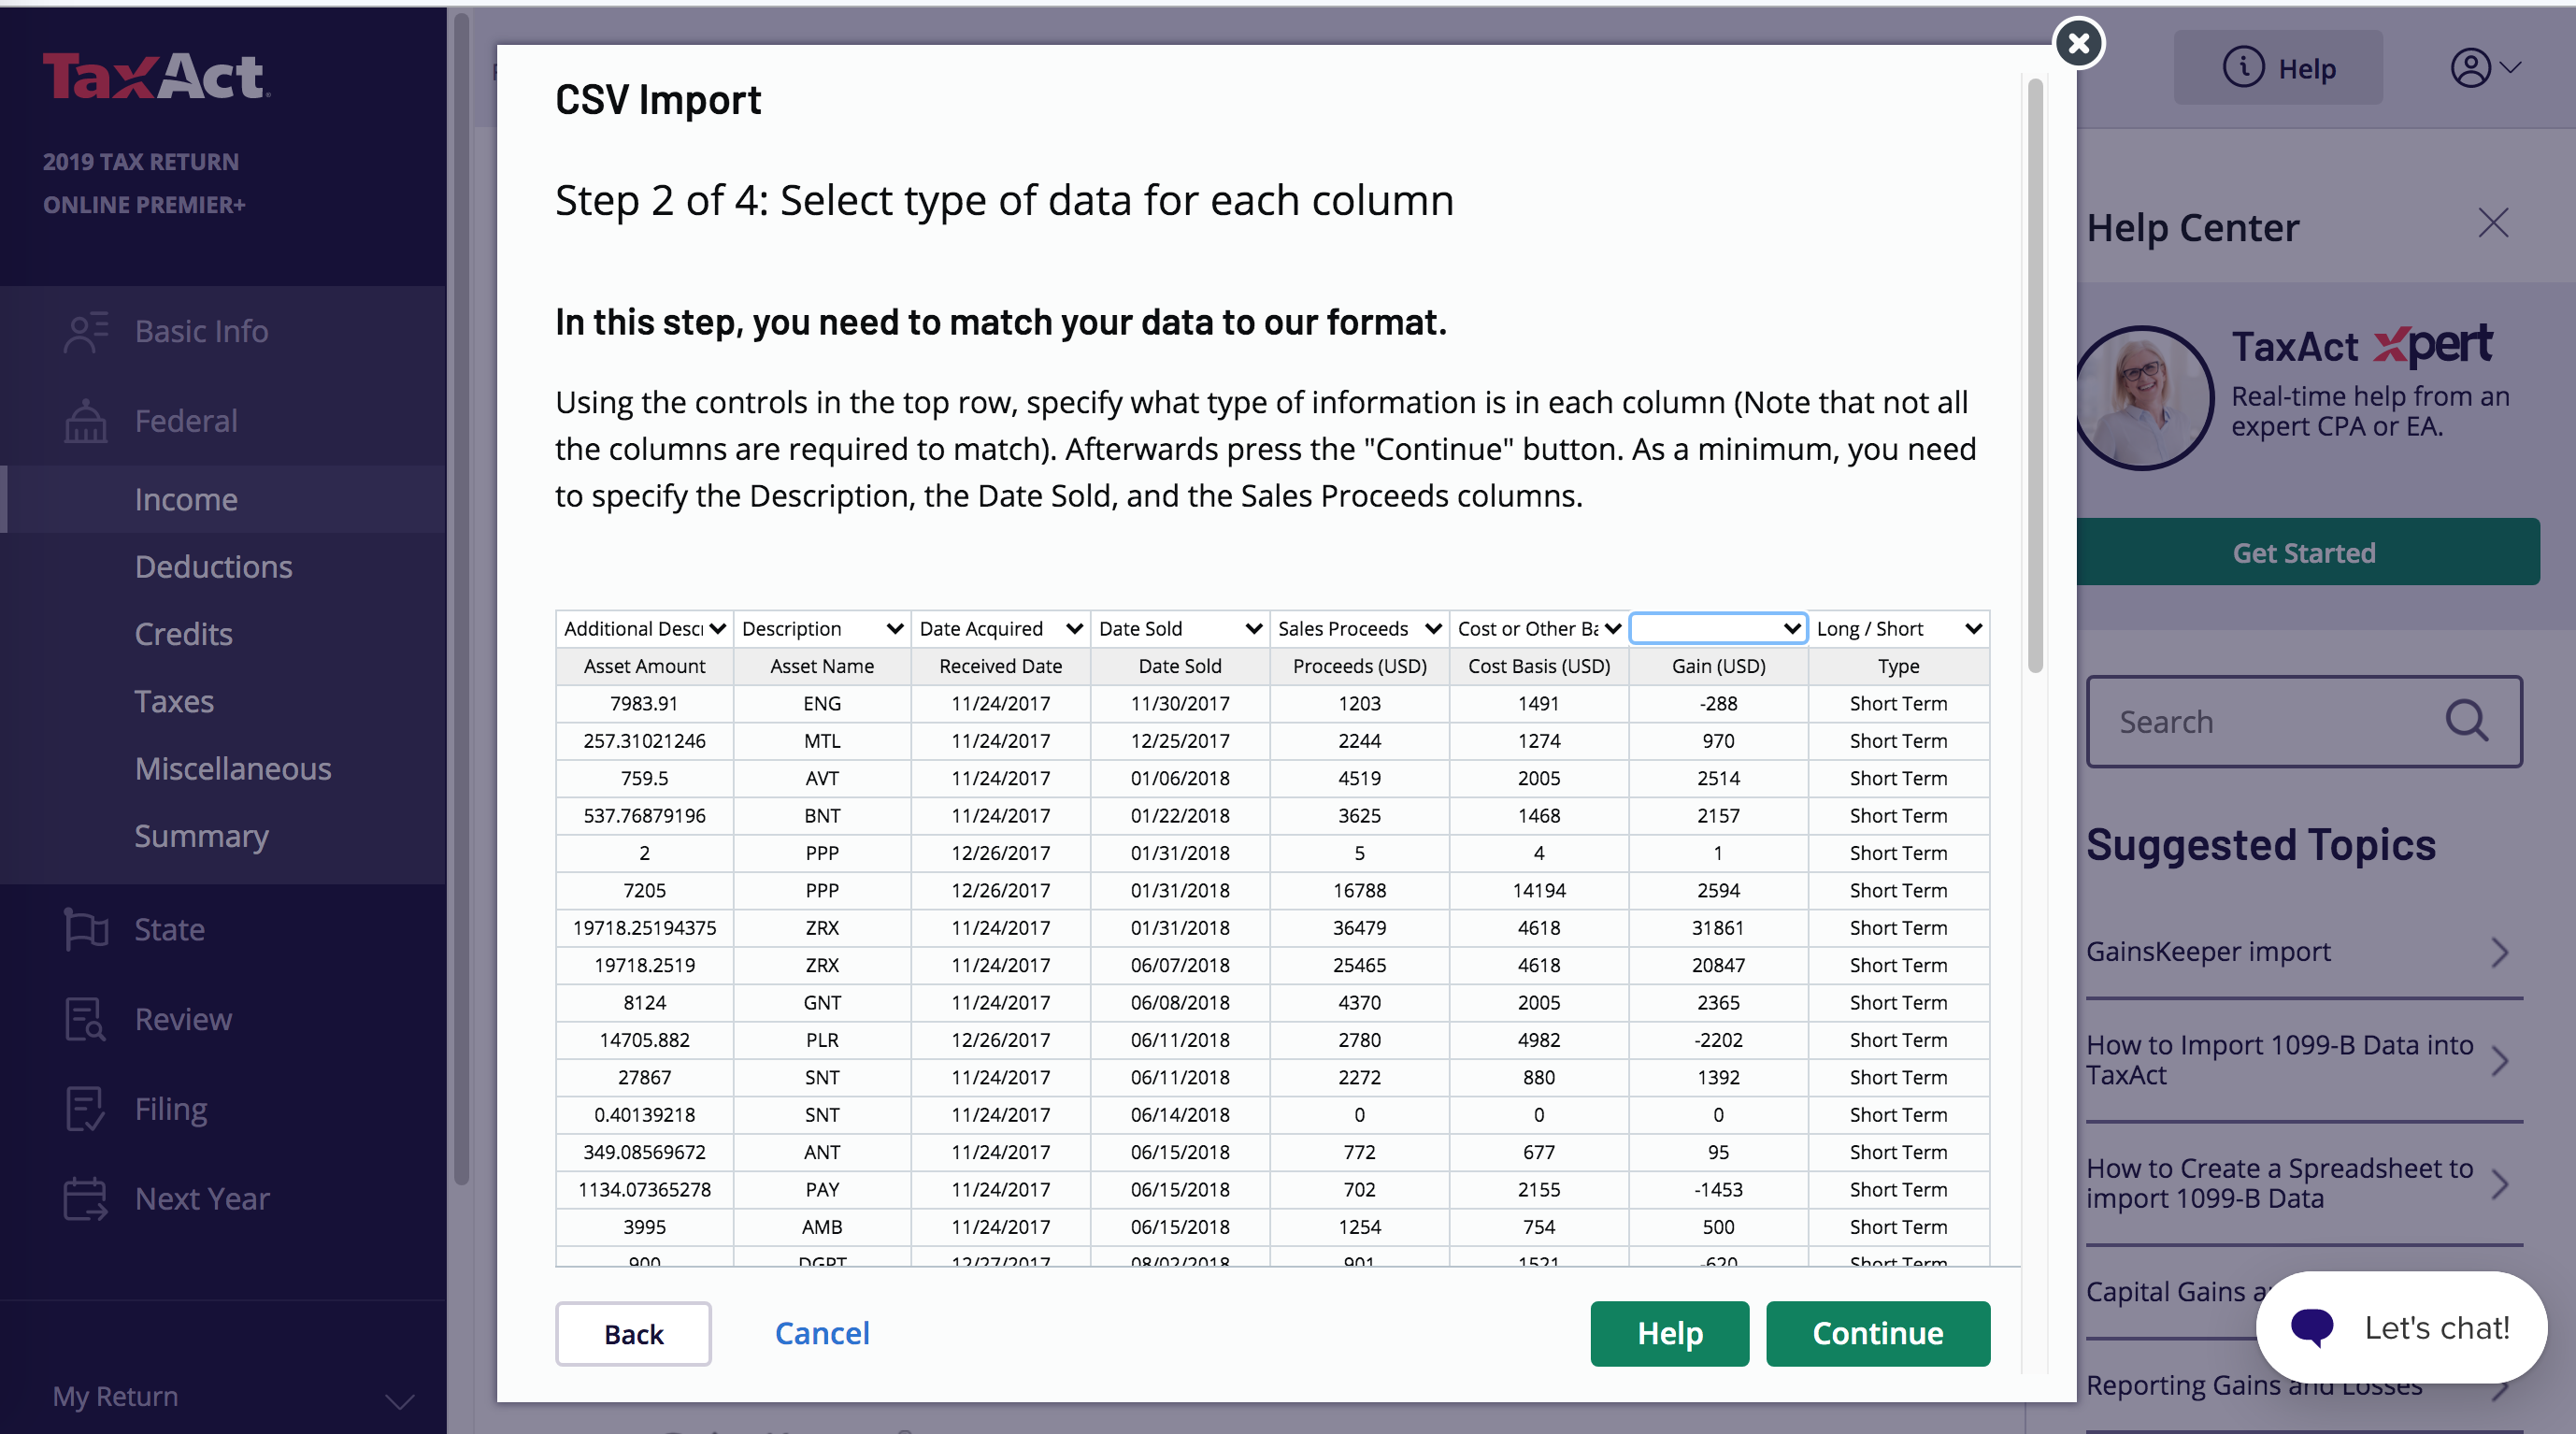
Task: Click the user account profile icon
Action: tap(2470, 68)
